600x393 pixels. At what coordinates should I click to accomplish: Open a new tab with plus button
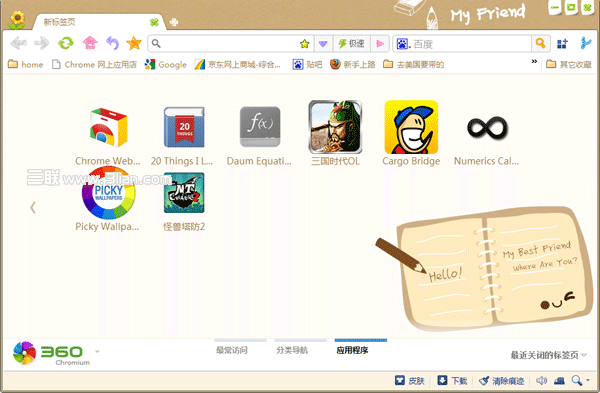tap(174, 22)
